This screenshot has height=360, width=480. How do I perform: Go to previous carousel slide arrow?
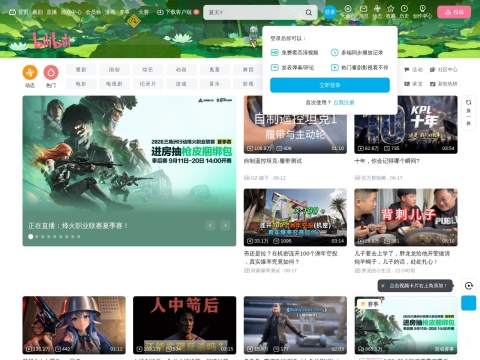coord(210,226)
